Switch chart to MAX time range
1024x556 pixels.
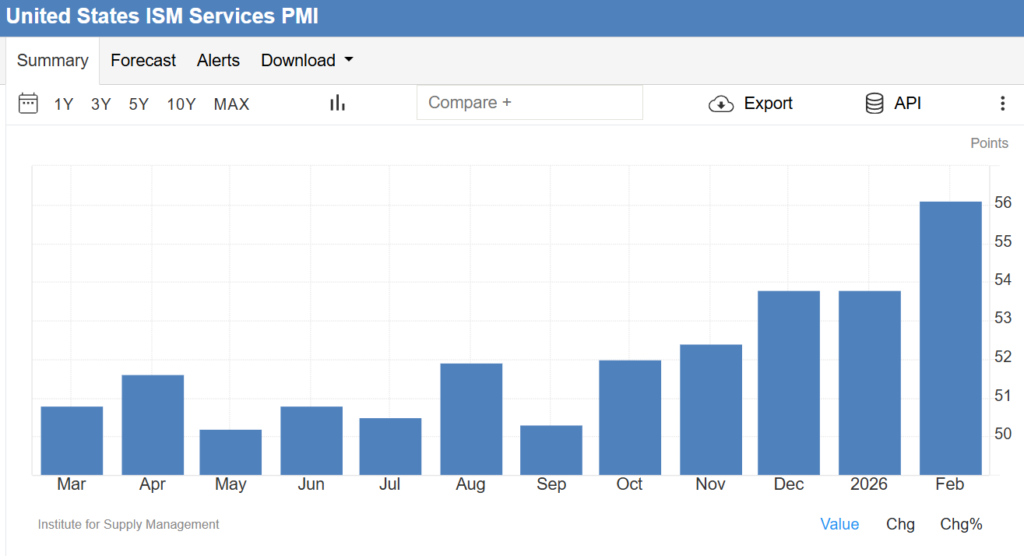(231, 104)
